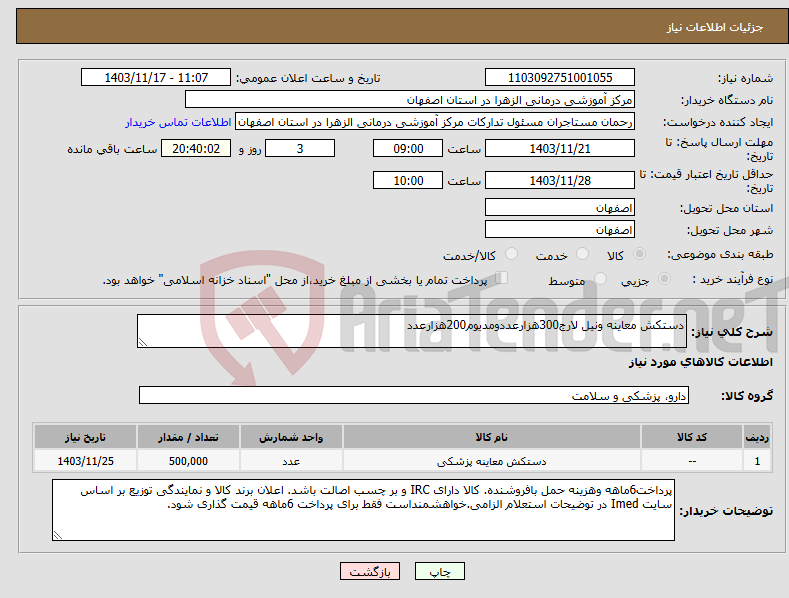Screen dimensions: 789x598
Task: Click the کد کالا column header
Action: click(x=692, y=437)
